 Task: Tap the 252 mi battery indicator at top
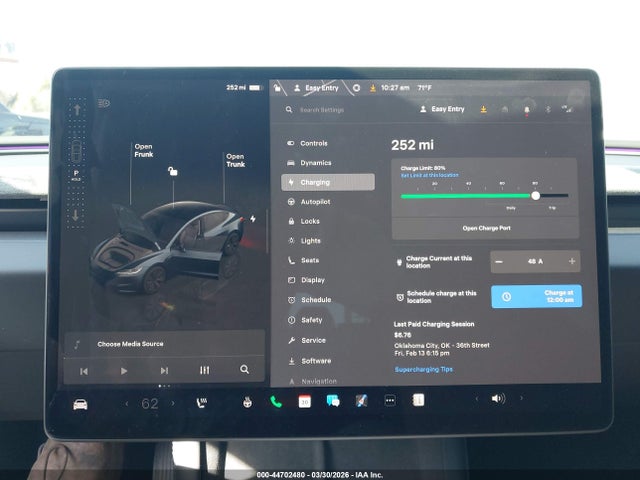point(244,88)
